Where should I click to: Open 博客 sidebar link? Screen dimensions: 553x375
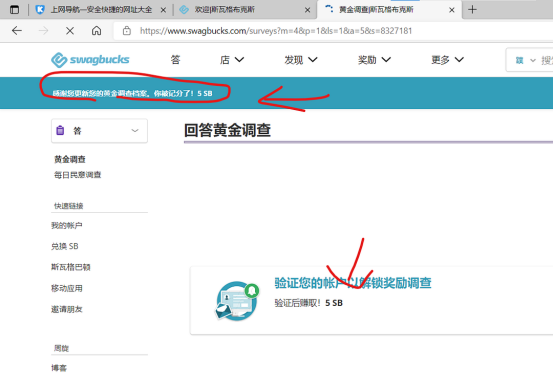[x=59, y=368]
